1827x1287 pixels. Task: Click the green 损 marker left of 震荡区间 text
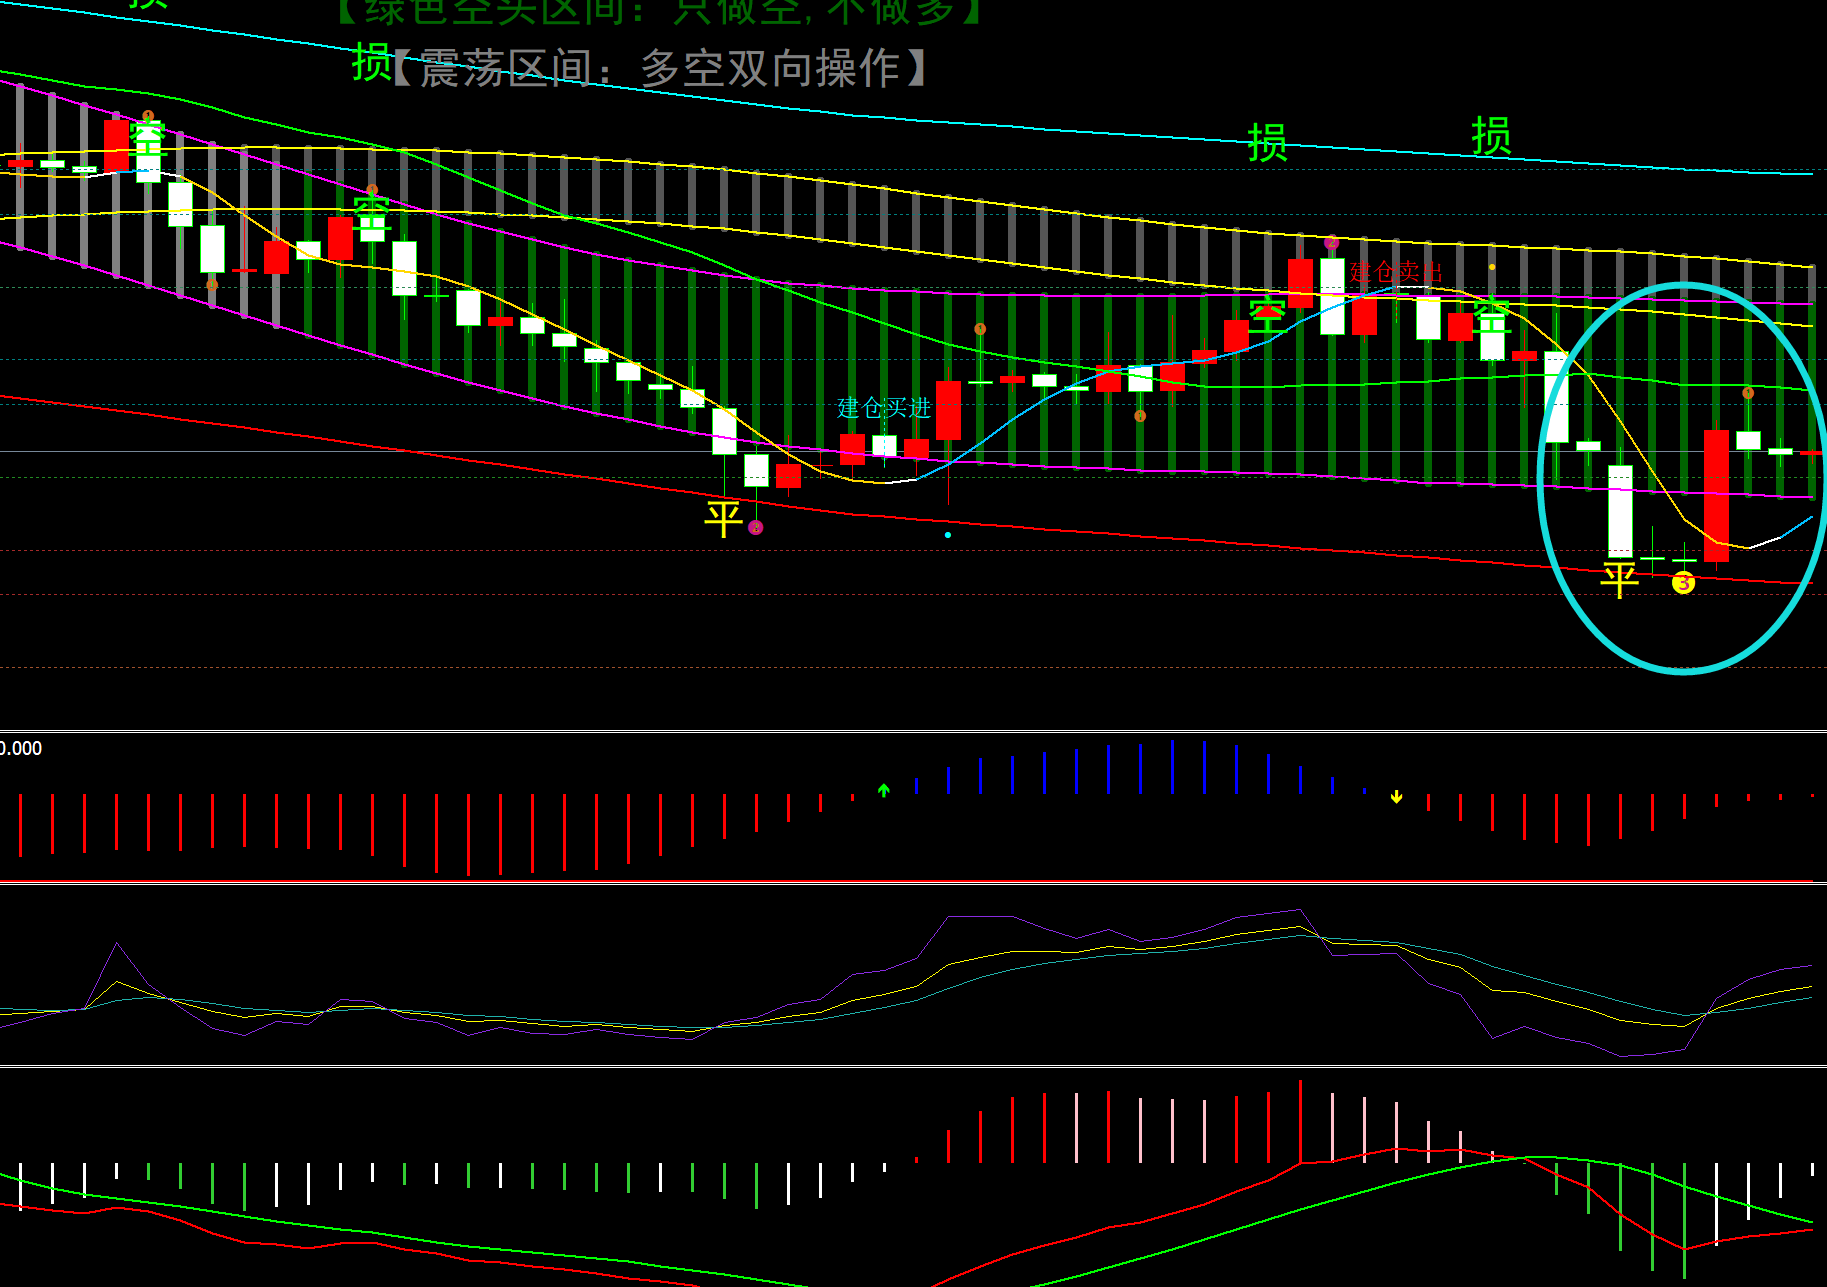click(x=371, y=63)
